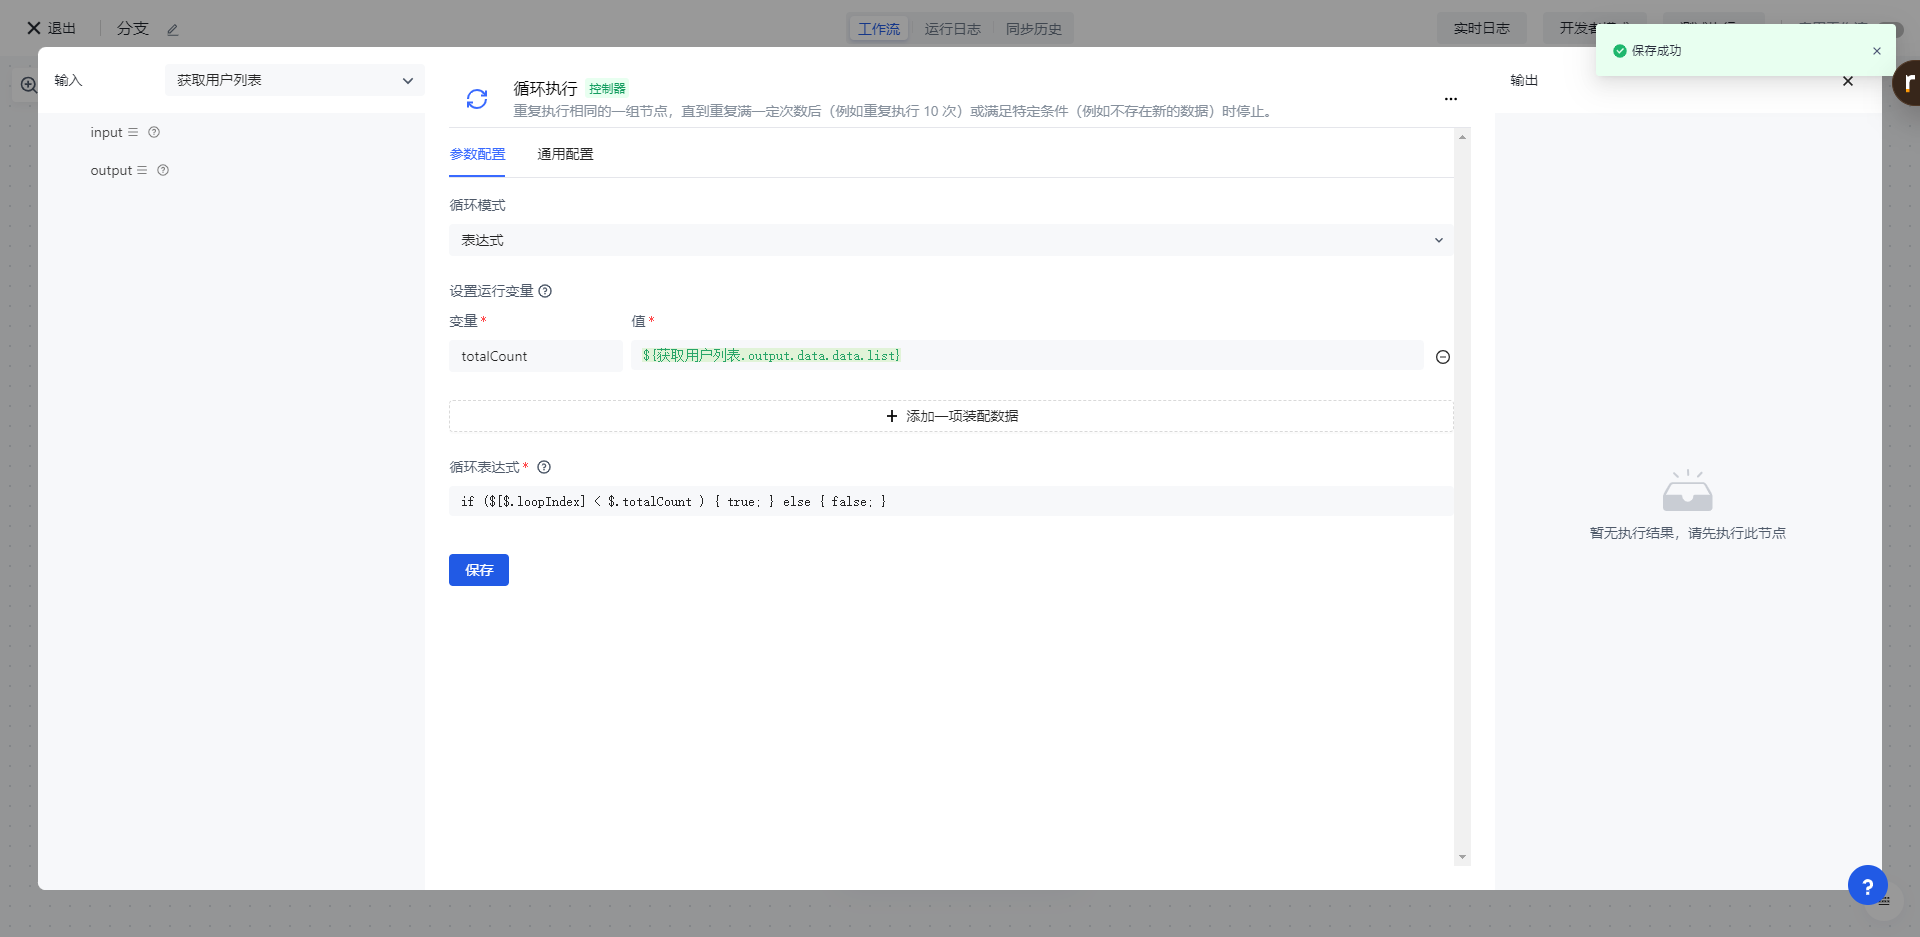The width and height of the screenshot is (1920, 937).
Task: Open the blue help bubble button
Action: pyautogui.click(x=1866, y=885)
